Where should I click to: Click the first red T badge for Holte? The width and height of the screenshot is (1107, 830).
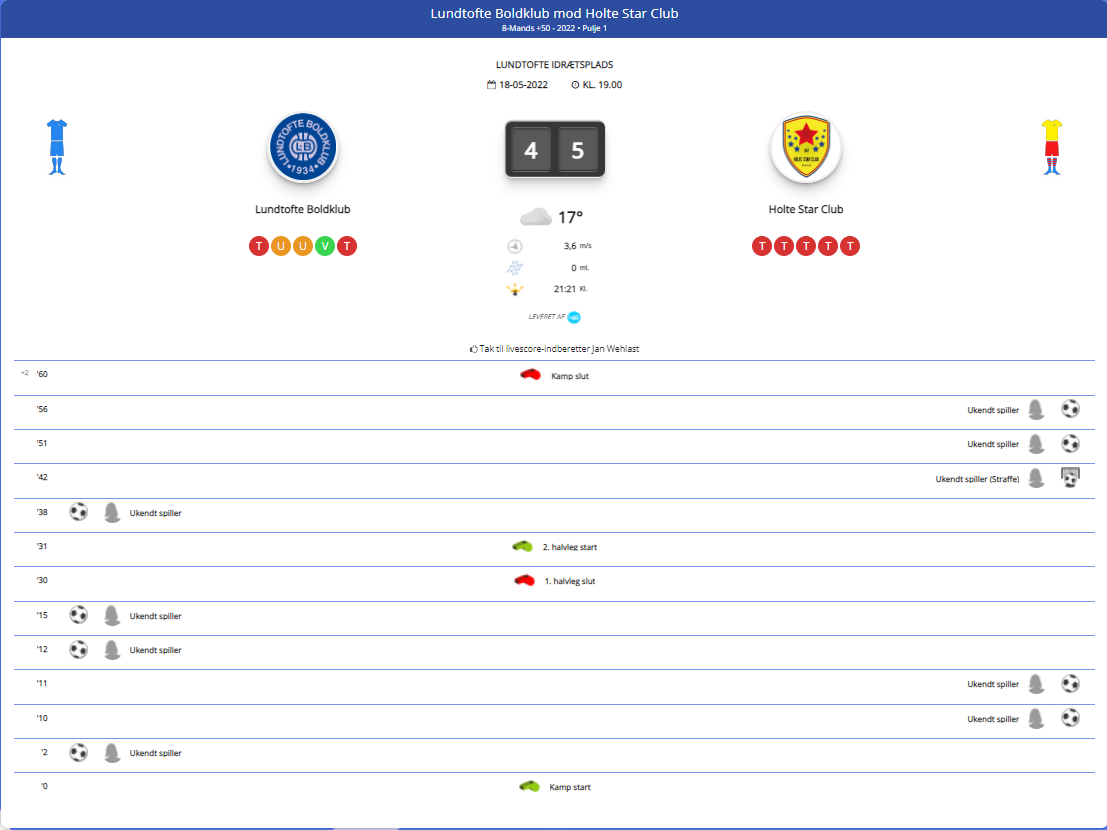(762, 246)
